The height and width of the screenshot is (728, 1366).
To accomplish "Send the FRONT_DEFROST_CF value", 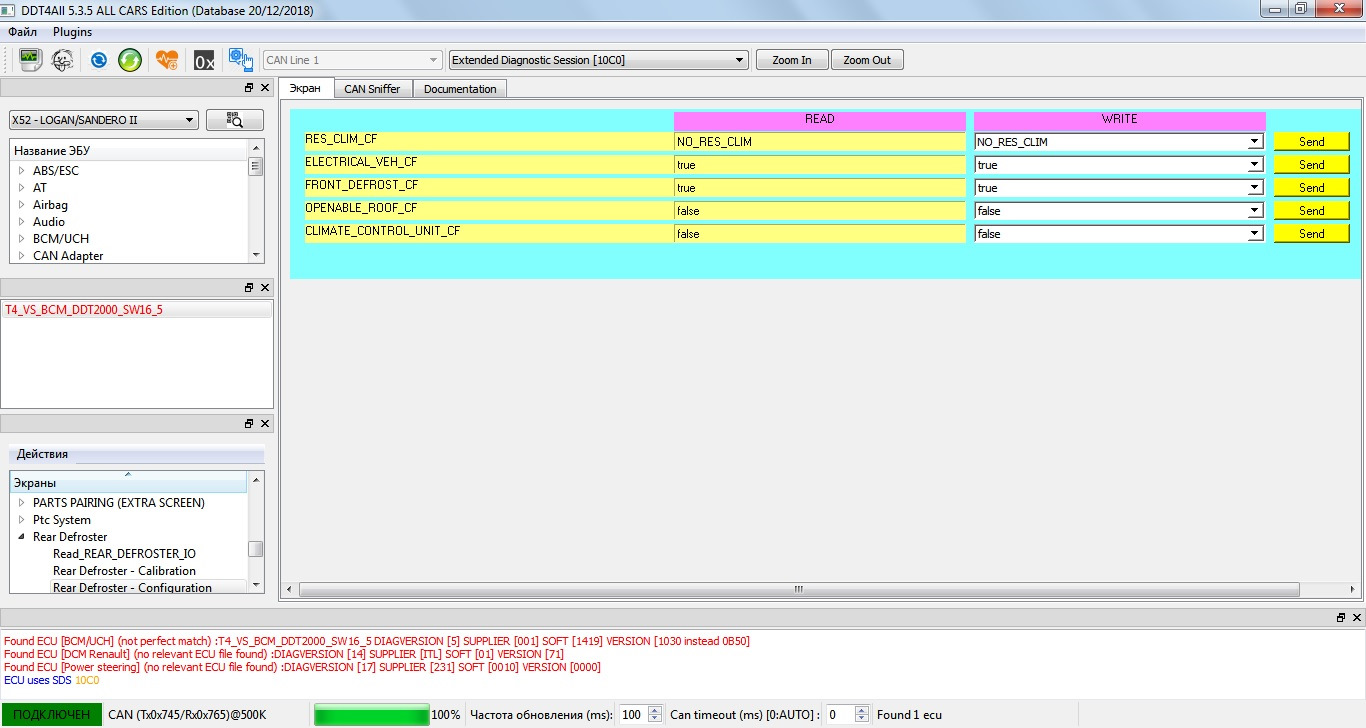I will pyautogui.click(x=1311, y=188).
